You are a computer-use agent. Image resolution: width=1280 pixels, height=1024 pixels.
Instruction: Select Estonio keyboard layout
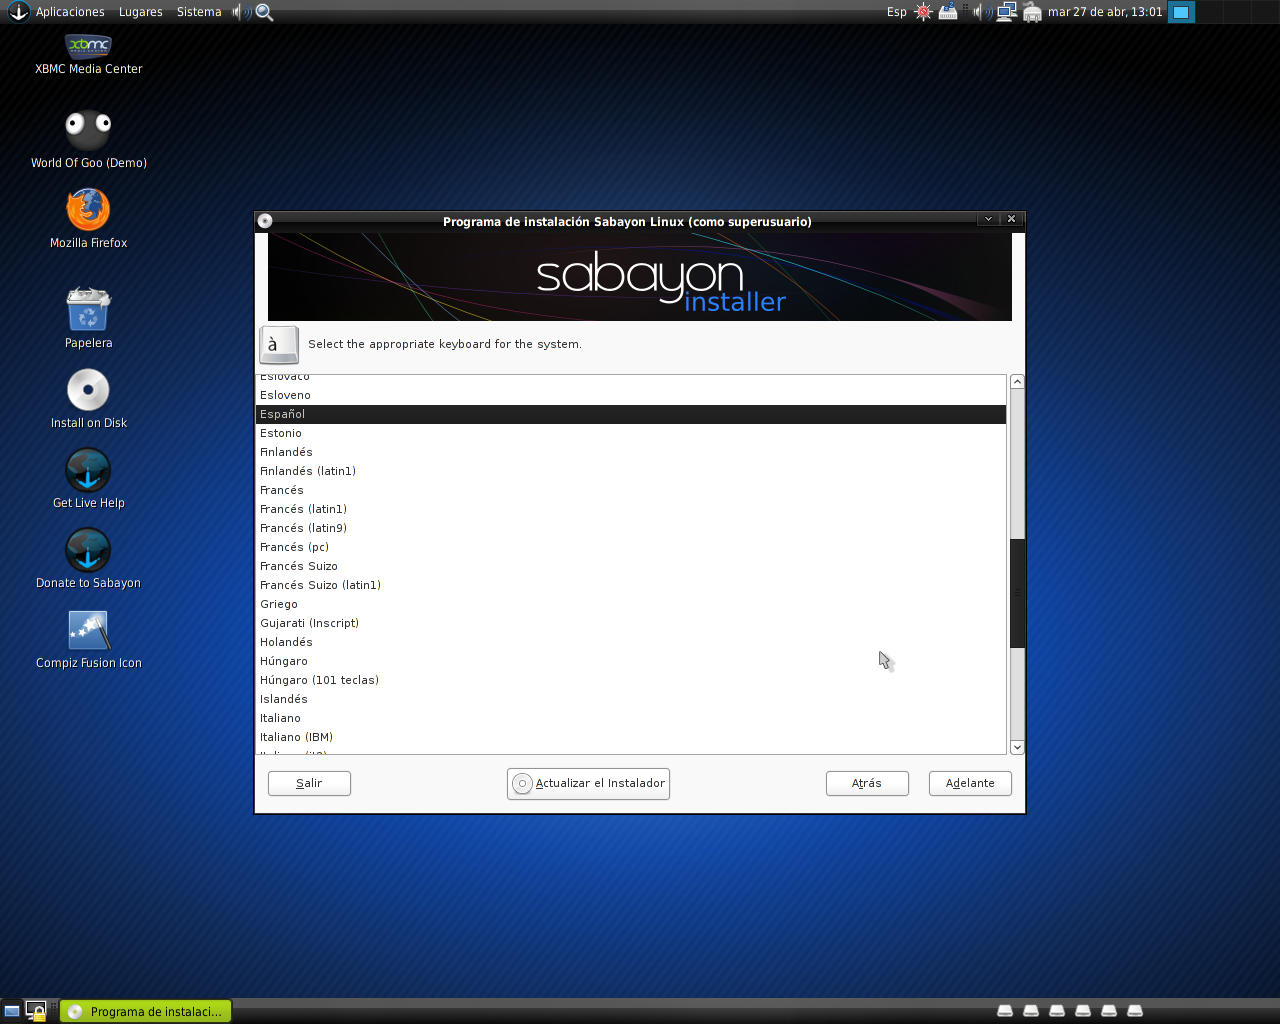pos(631,433)
